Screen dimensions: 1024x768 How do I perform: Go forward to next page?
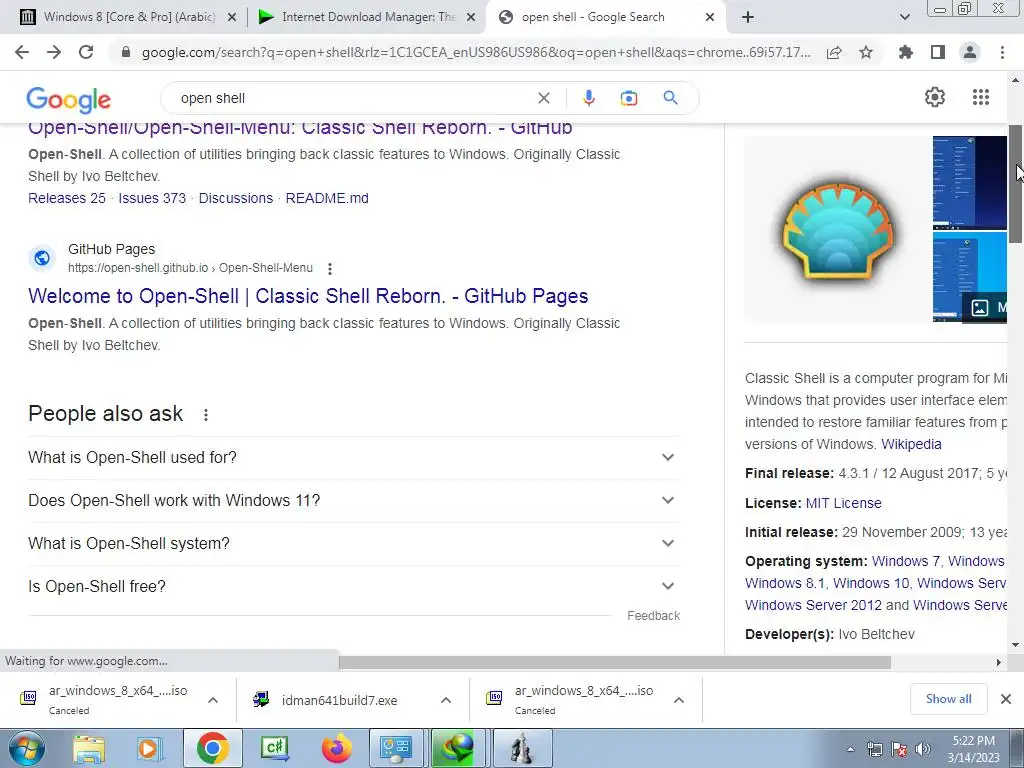[54, 52]
